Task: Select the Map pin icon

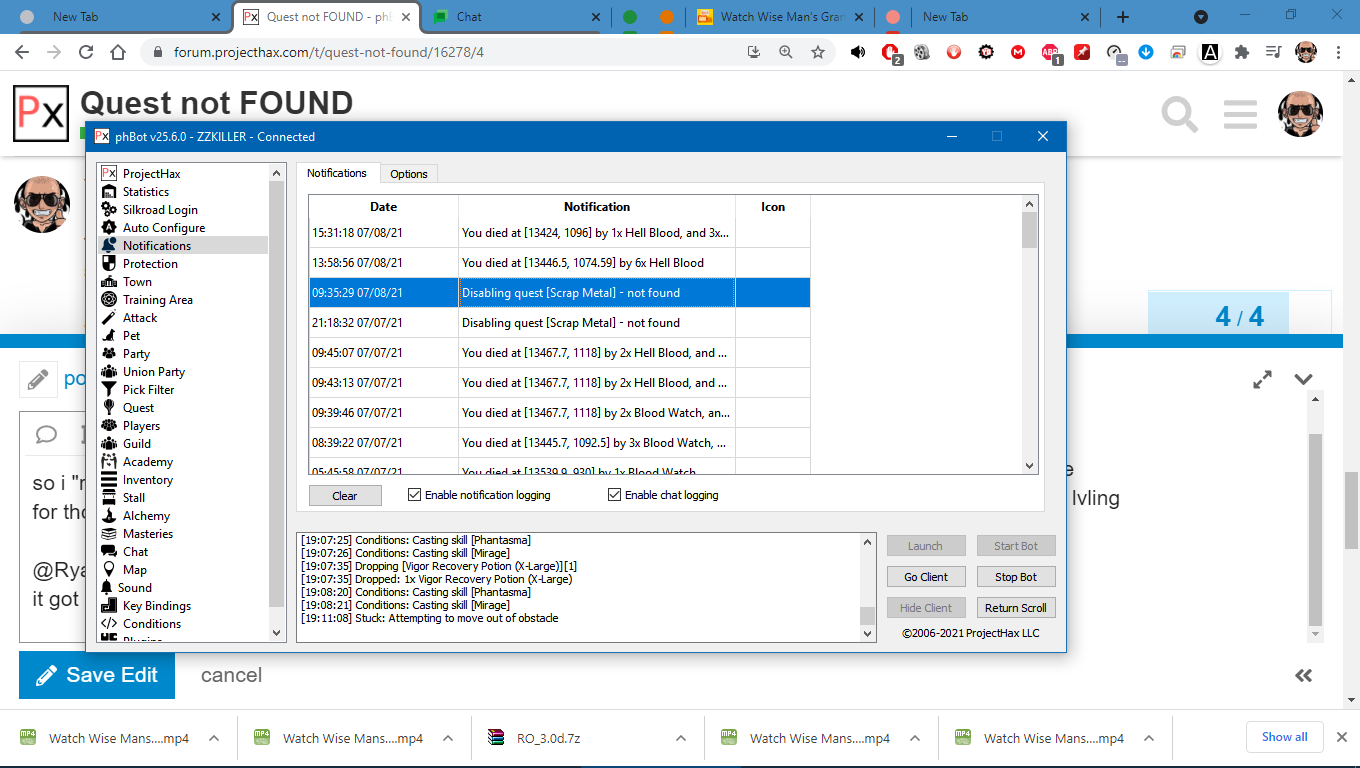Action: [x=109, y=570]
